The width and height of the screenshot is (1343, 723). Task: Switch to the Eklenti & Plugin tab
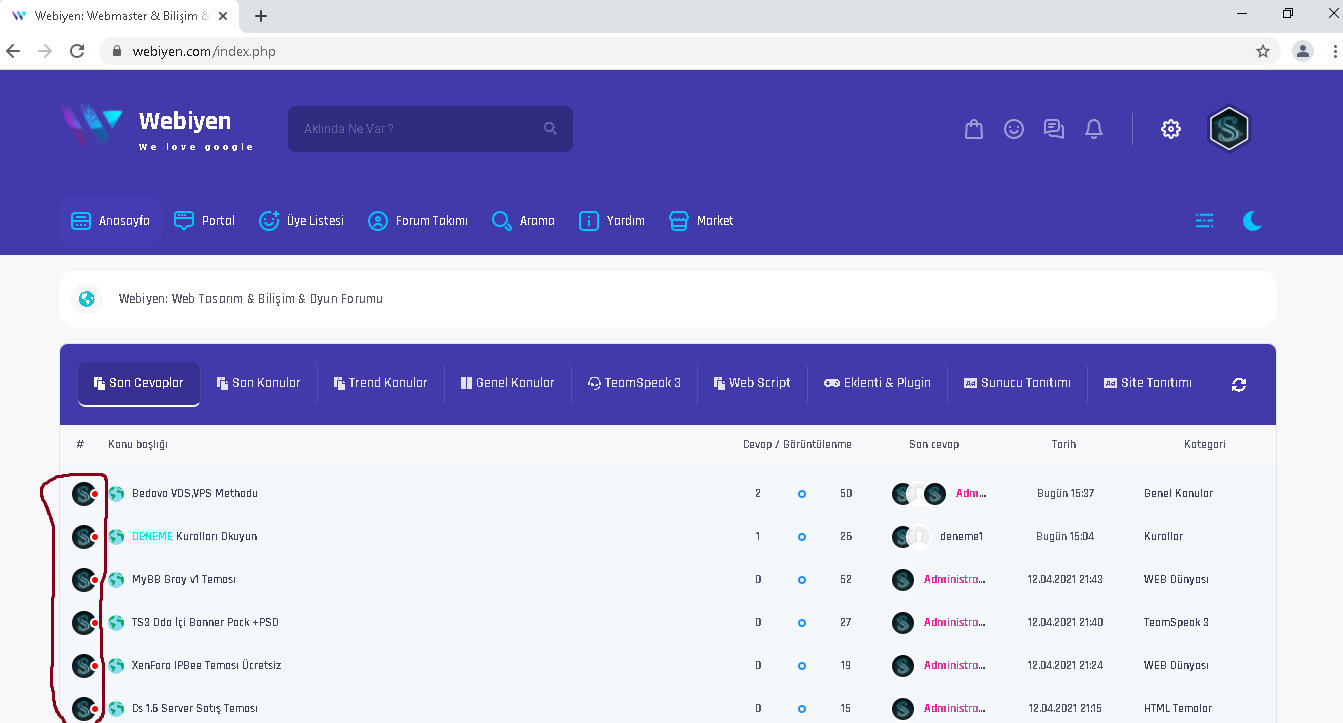(x=877, y=383)
